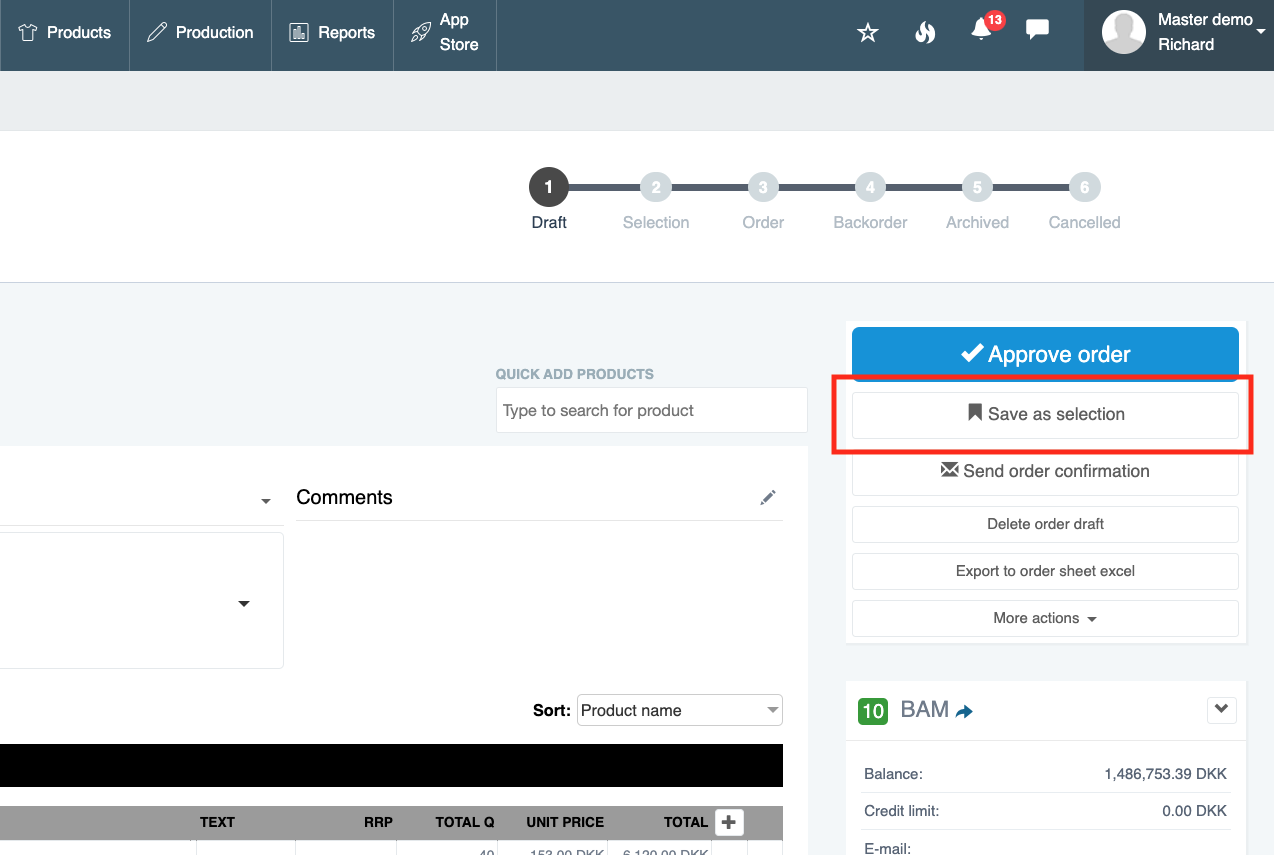The image size is (1274, 855).
Task: Open BAM customer via arrow icon
Action: 964,711
